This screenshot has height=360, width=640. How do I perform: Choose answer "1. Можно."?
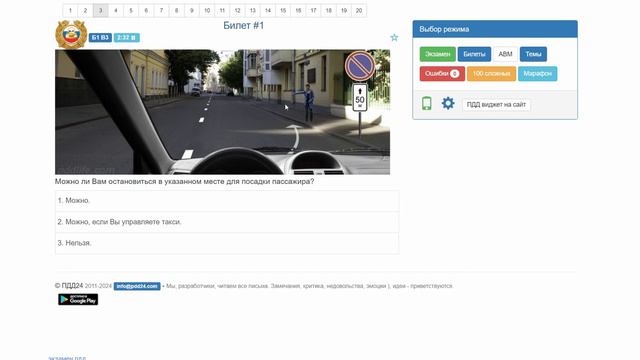tap(227, 200)
